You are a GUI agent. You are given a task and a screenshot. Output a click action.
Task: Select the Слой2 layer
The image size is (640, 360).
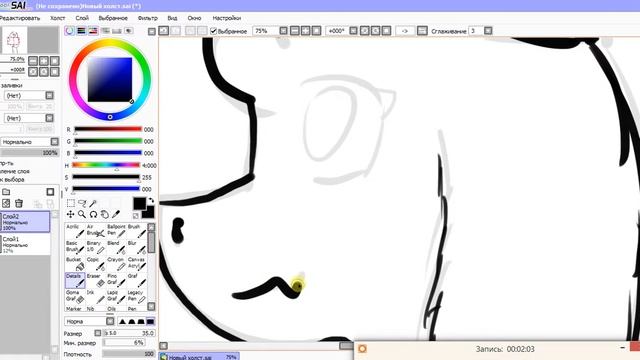[25, 222]
